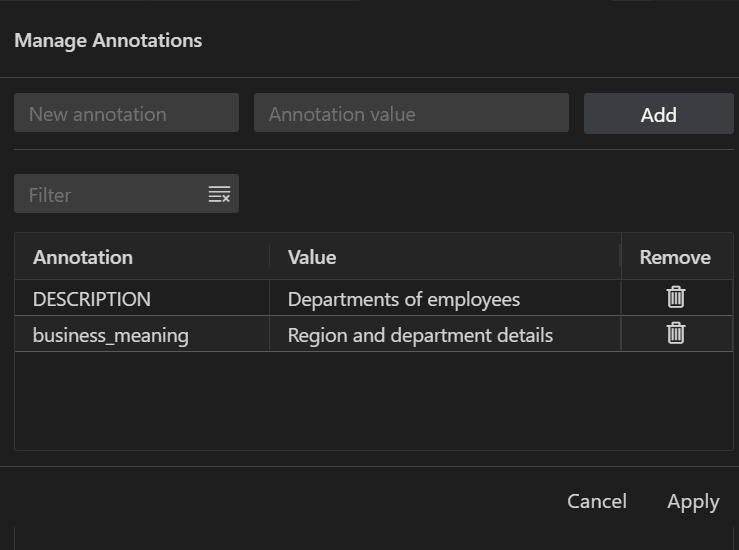Sort by the Annotation column header
Image resolution: width=739 pixels, height=550 pixels.
(x=83, y=257)
